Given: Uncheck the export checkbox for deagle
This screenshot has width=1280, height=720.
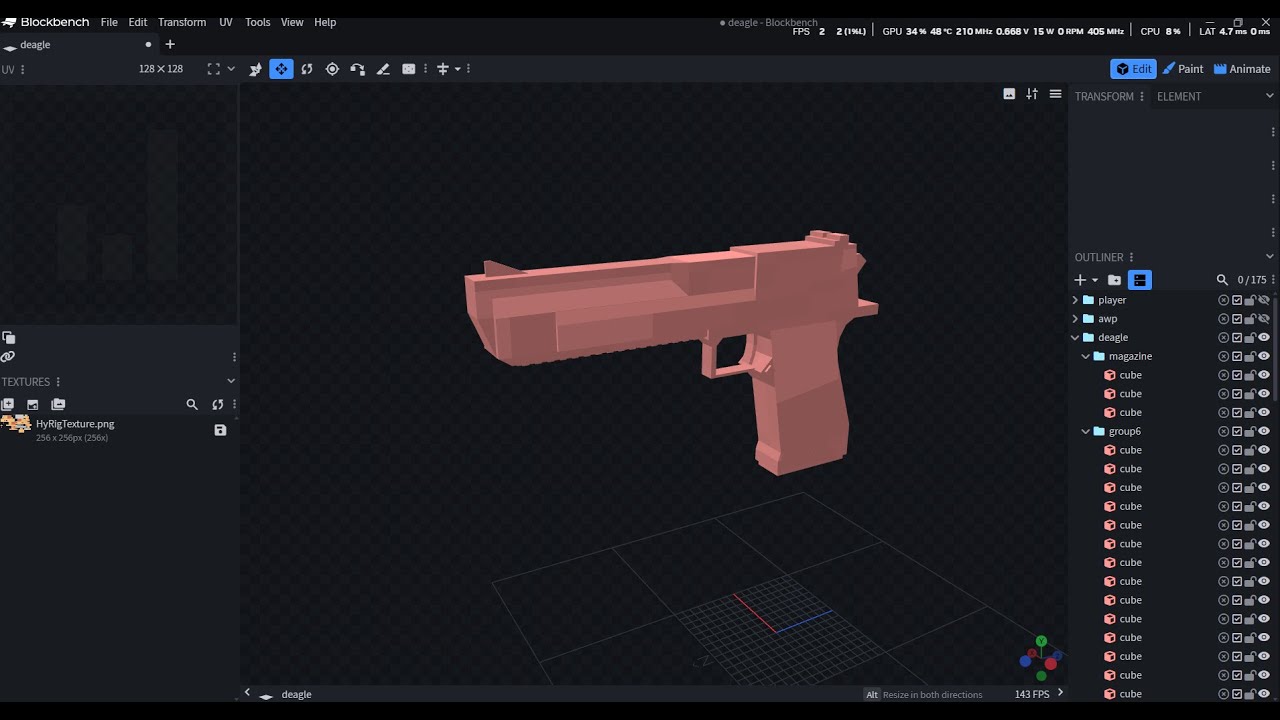Looking at the screenshot, I should pos(1237,338).
